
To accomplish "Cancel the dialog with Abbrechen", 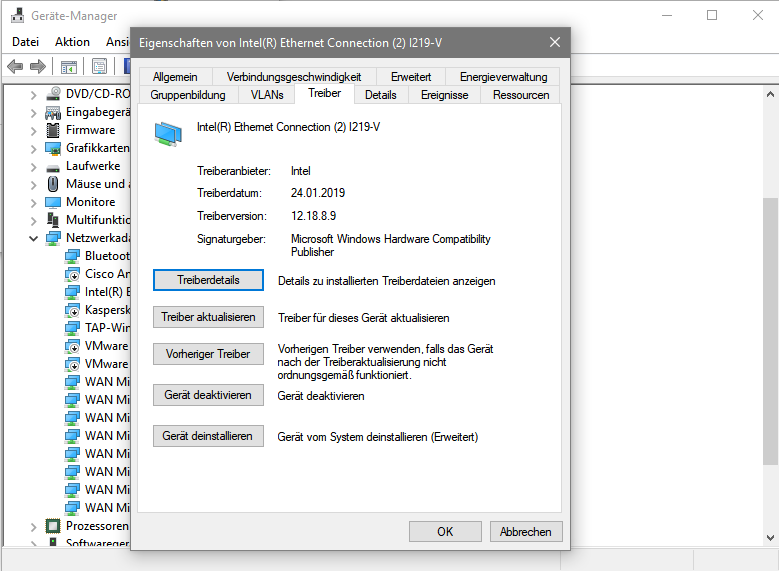I will pyautogui.click(x=526, y=532).
